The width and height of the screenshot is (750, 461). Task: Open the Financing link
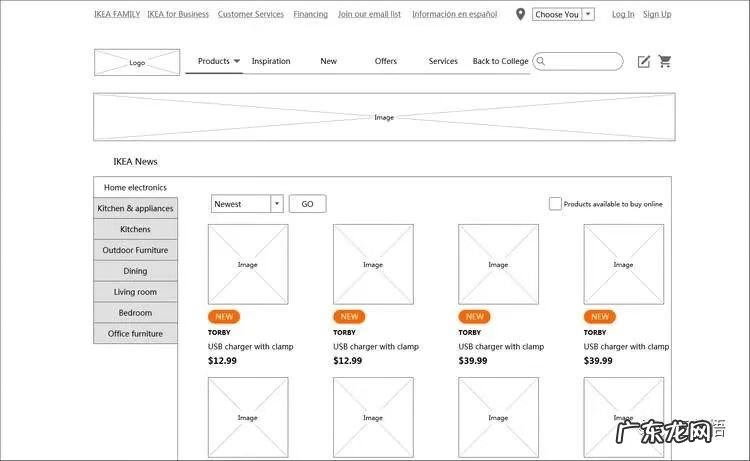[311, 14]
